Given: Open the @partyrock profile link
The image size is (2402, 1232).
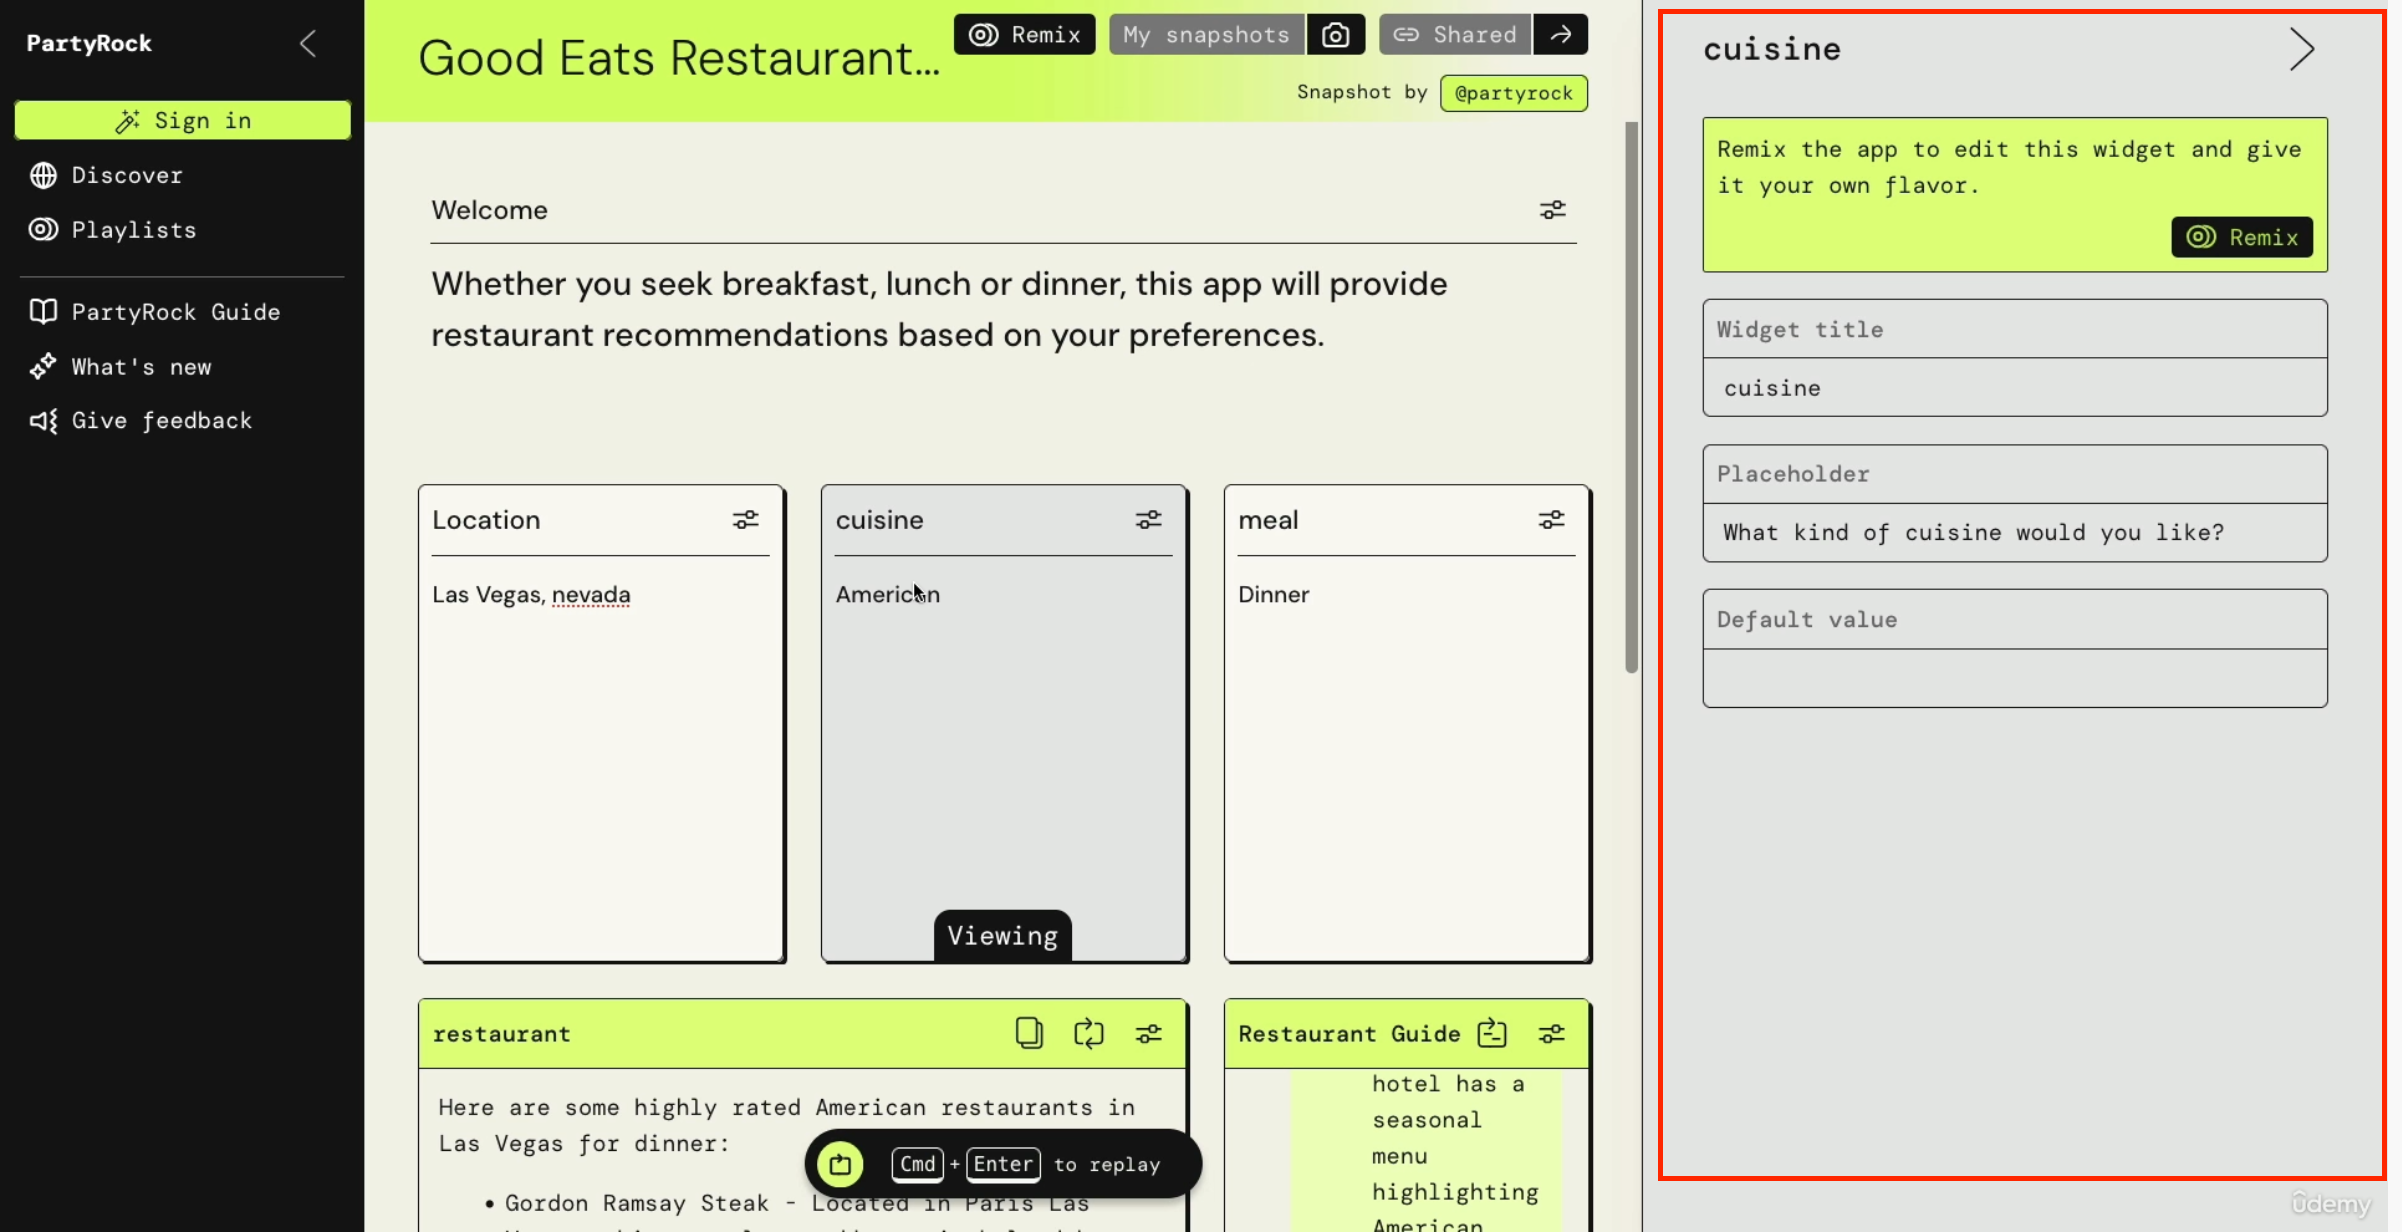Looking at the screenshot, I should pos(1513,93).
